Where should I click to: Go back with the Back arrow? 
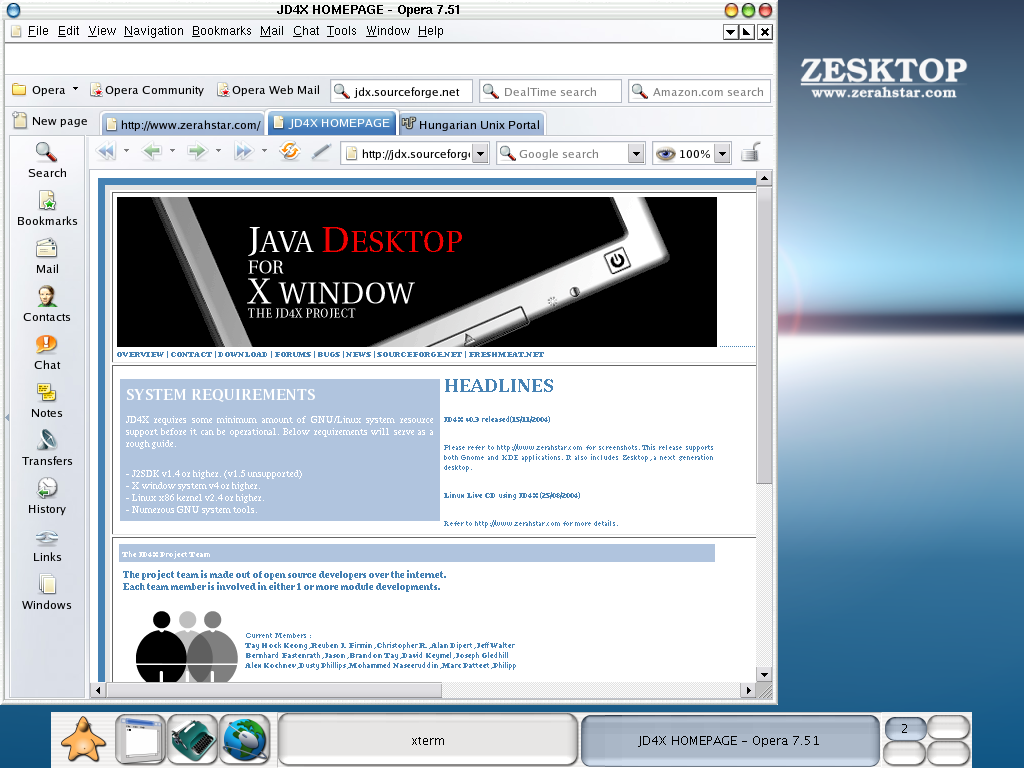point(152,152)
